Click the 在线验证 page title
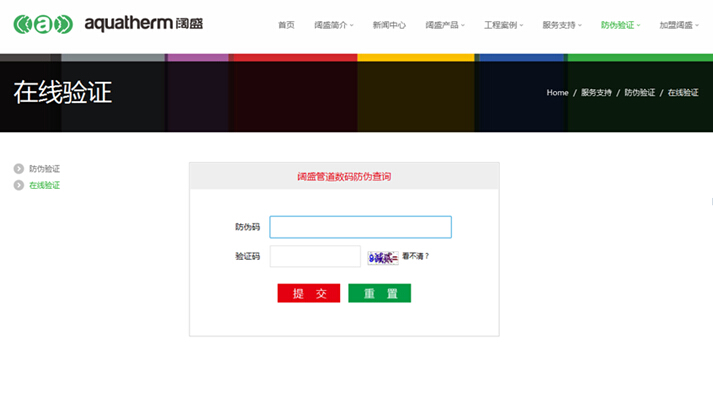 click(x=63, y=92)
